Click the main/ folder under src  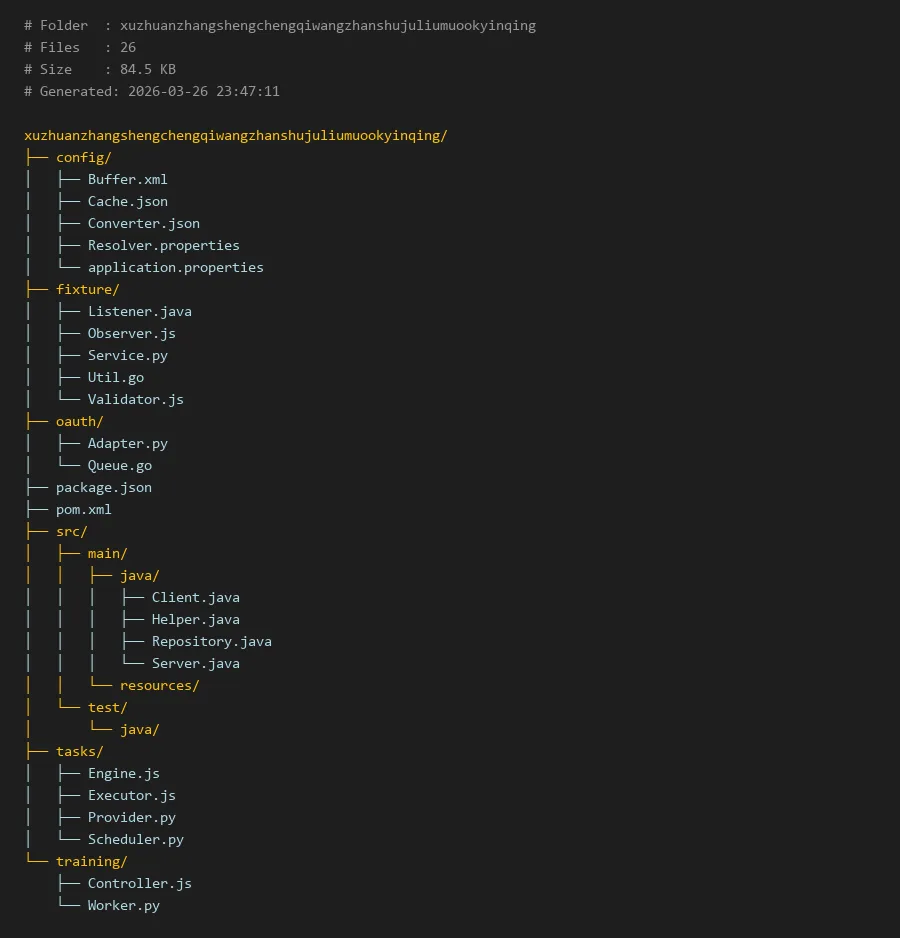coord(107,553)
